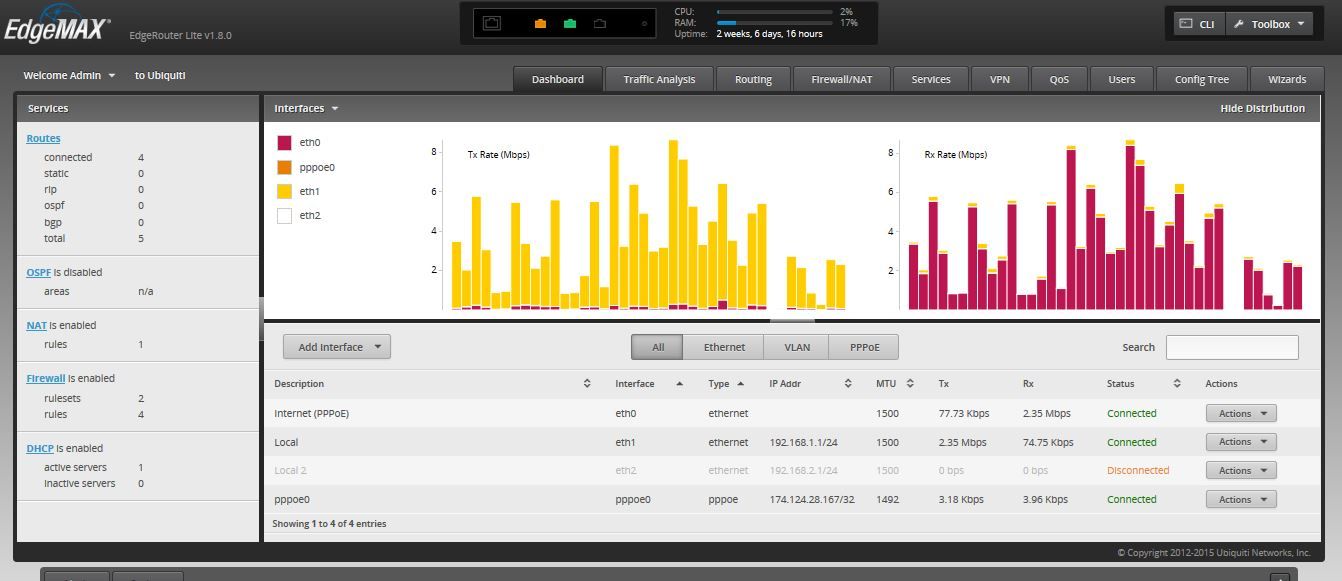Click Hide Distribution button
1342x581 pixels.
click(1262, 108)
